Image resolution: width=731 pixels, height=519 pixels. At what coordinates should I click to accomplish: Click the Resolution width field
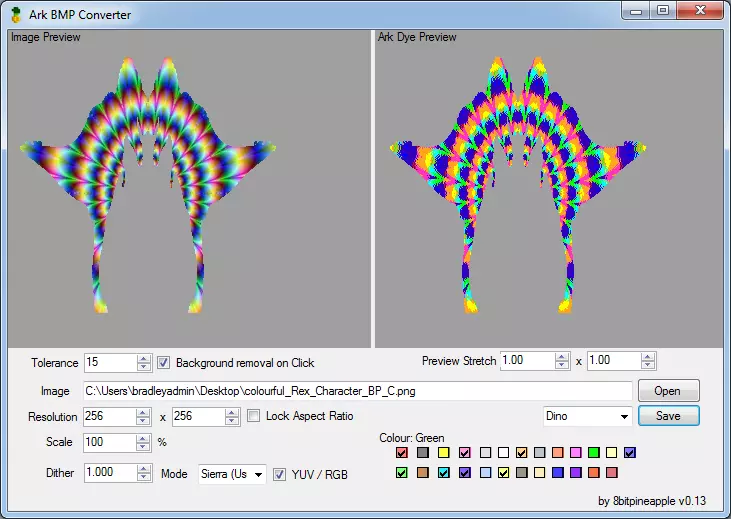pos(110,416)
